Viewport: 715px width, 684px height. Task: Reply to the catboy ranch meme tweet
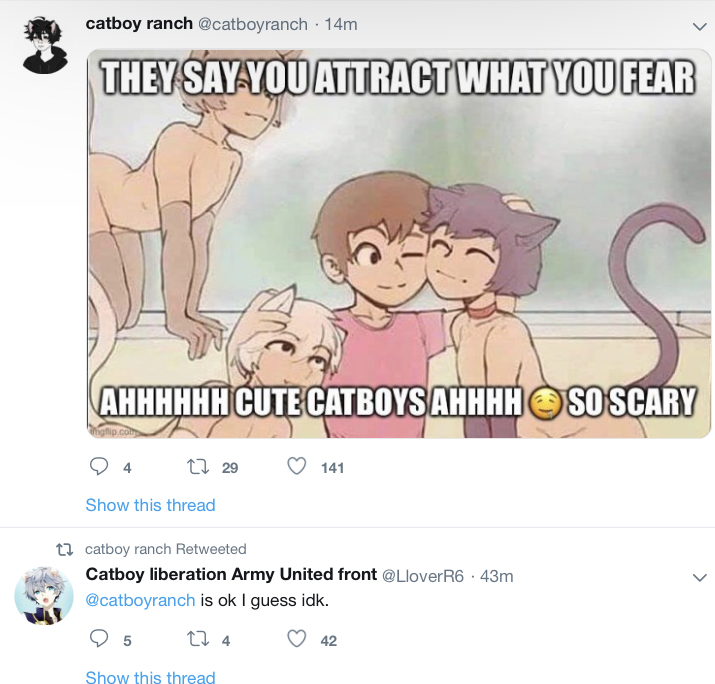tap(98, 467)
